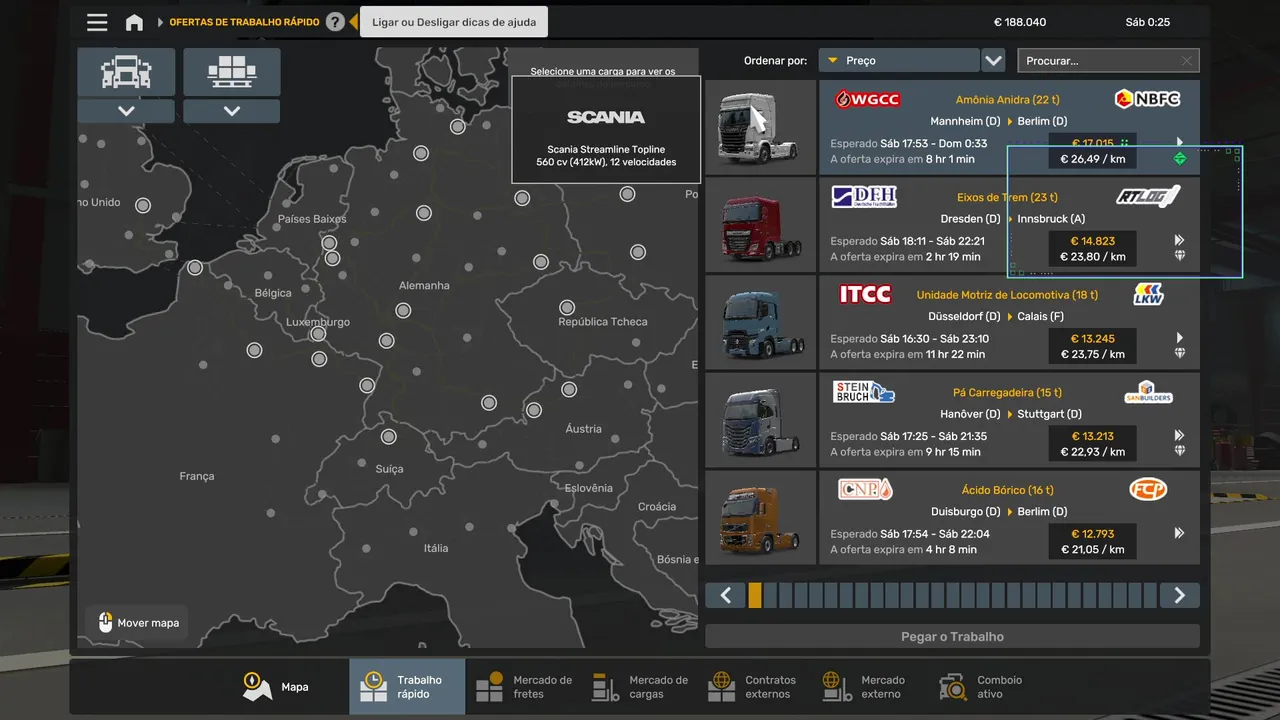Image resolution: width=1280 pixels, height=720 pixels.
Task: Click the Stein Bruch company logo
Action: (x=864, y=391)
